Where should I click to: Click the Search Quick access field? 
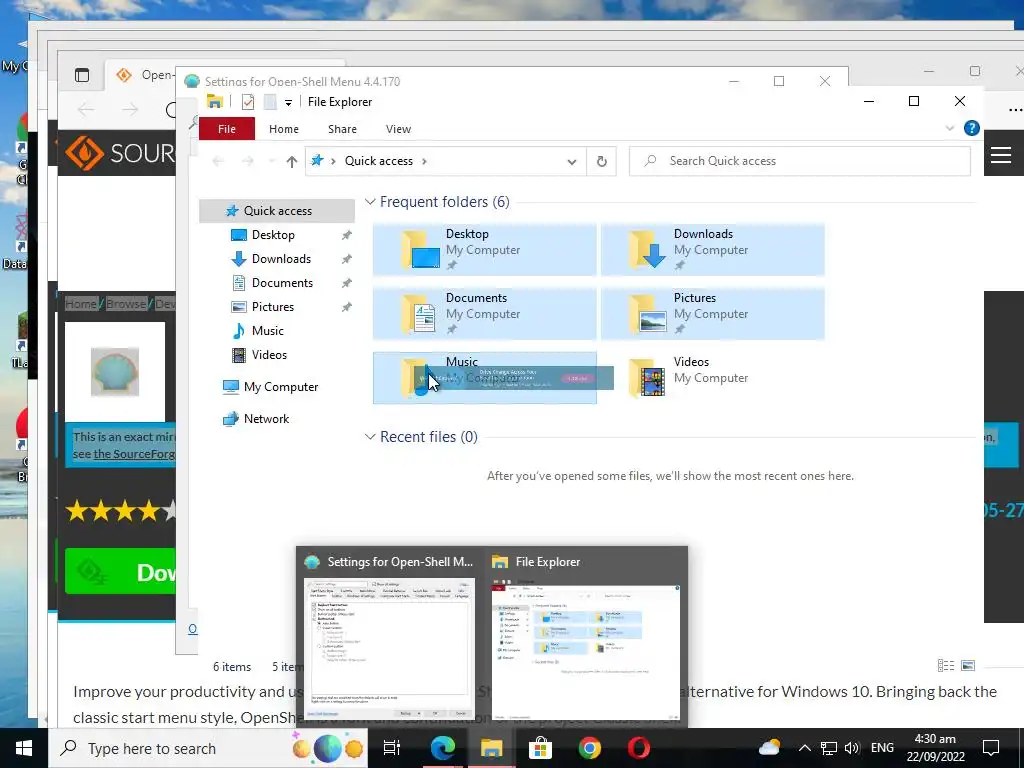click(799, 161)
